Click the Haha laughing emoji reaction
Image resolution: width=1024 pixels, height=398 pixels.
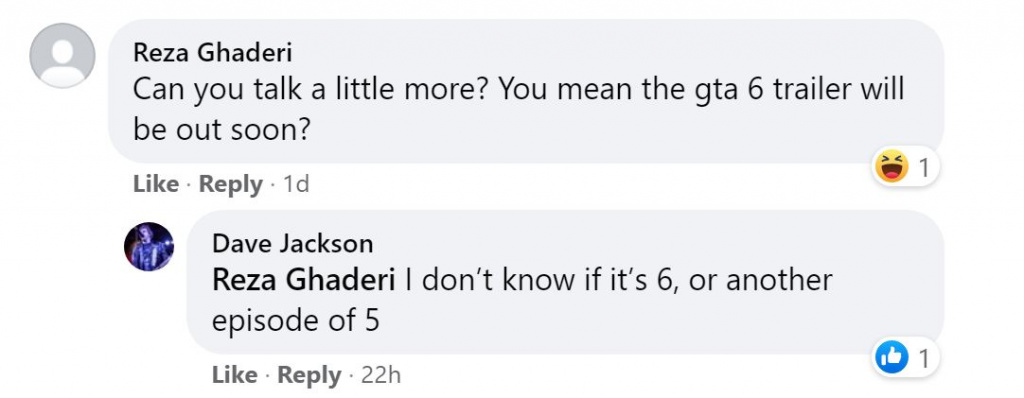pyautogui.click(x=891, y=166)
